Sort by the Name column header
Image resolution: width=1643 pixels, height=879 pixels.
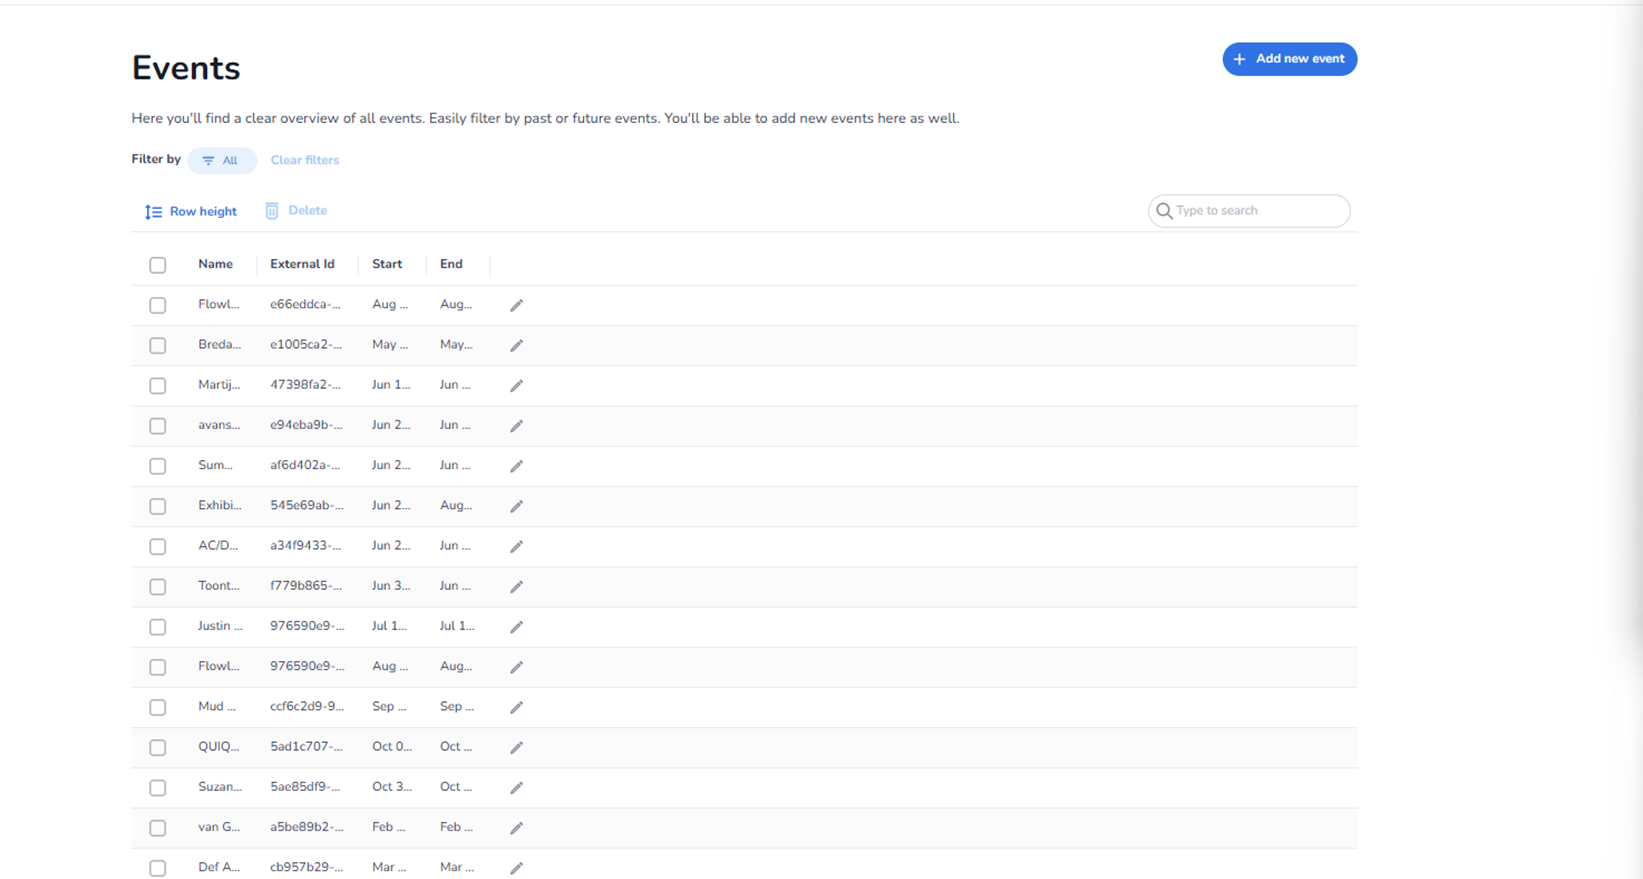(215, 264)
